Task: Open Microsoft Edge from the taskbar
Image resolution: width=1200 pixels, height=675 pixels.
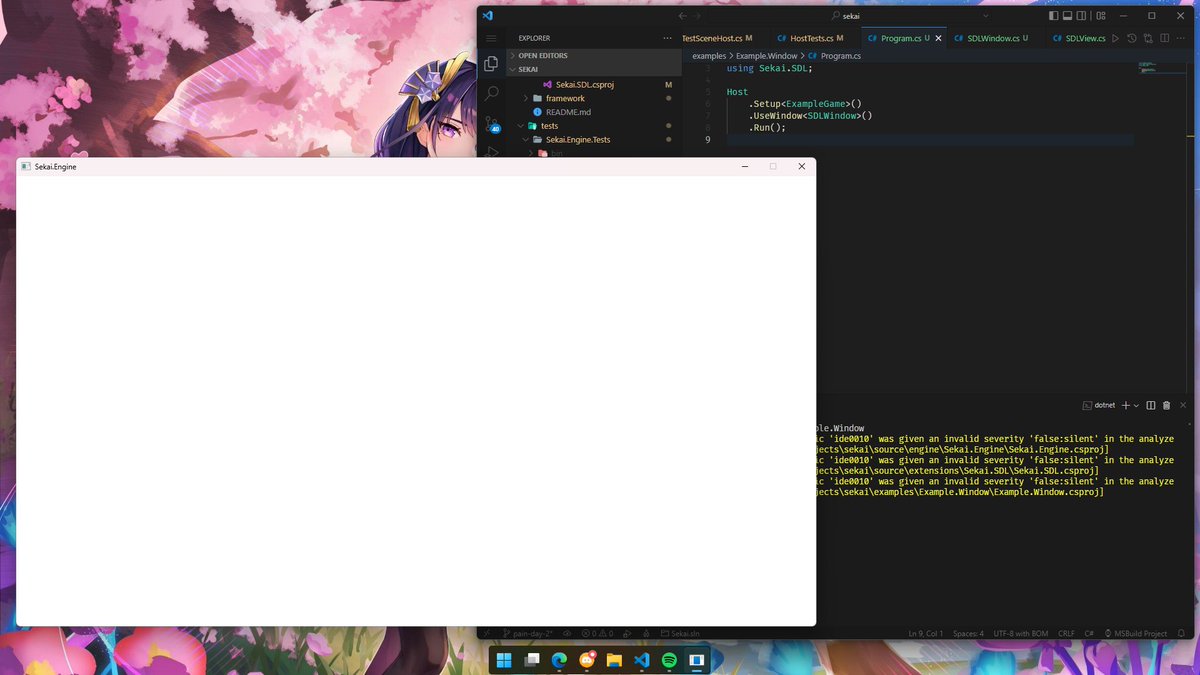Action: pyautogui.click(x=559, y=660)
